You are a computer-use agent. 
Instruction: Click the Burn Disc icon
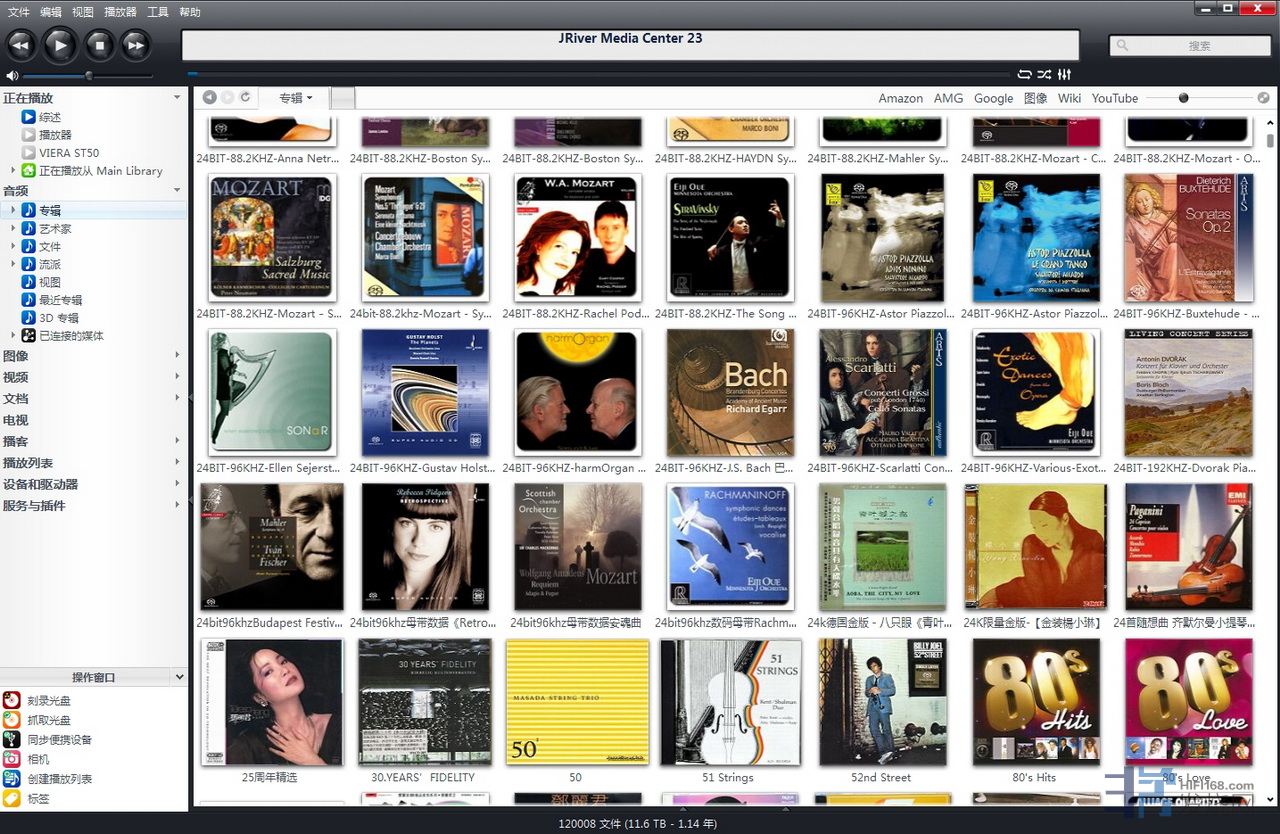(x=12, y=700)
